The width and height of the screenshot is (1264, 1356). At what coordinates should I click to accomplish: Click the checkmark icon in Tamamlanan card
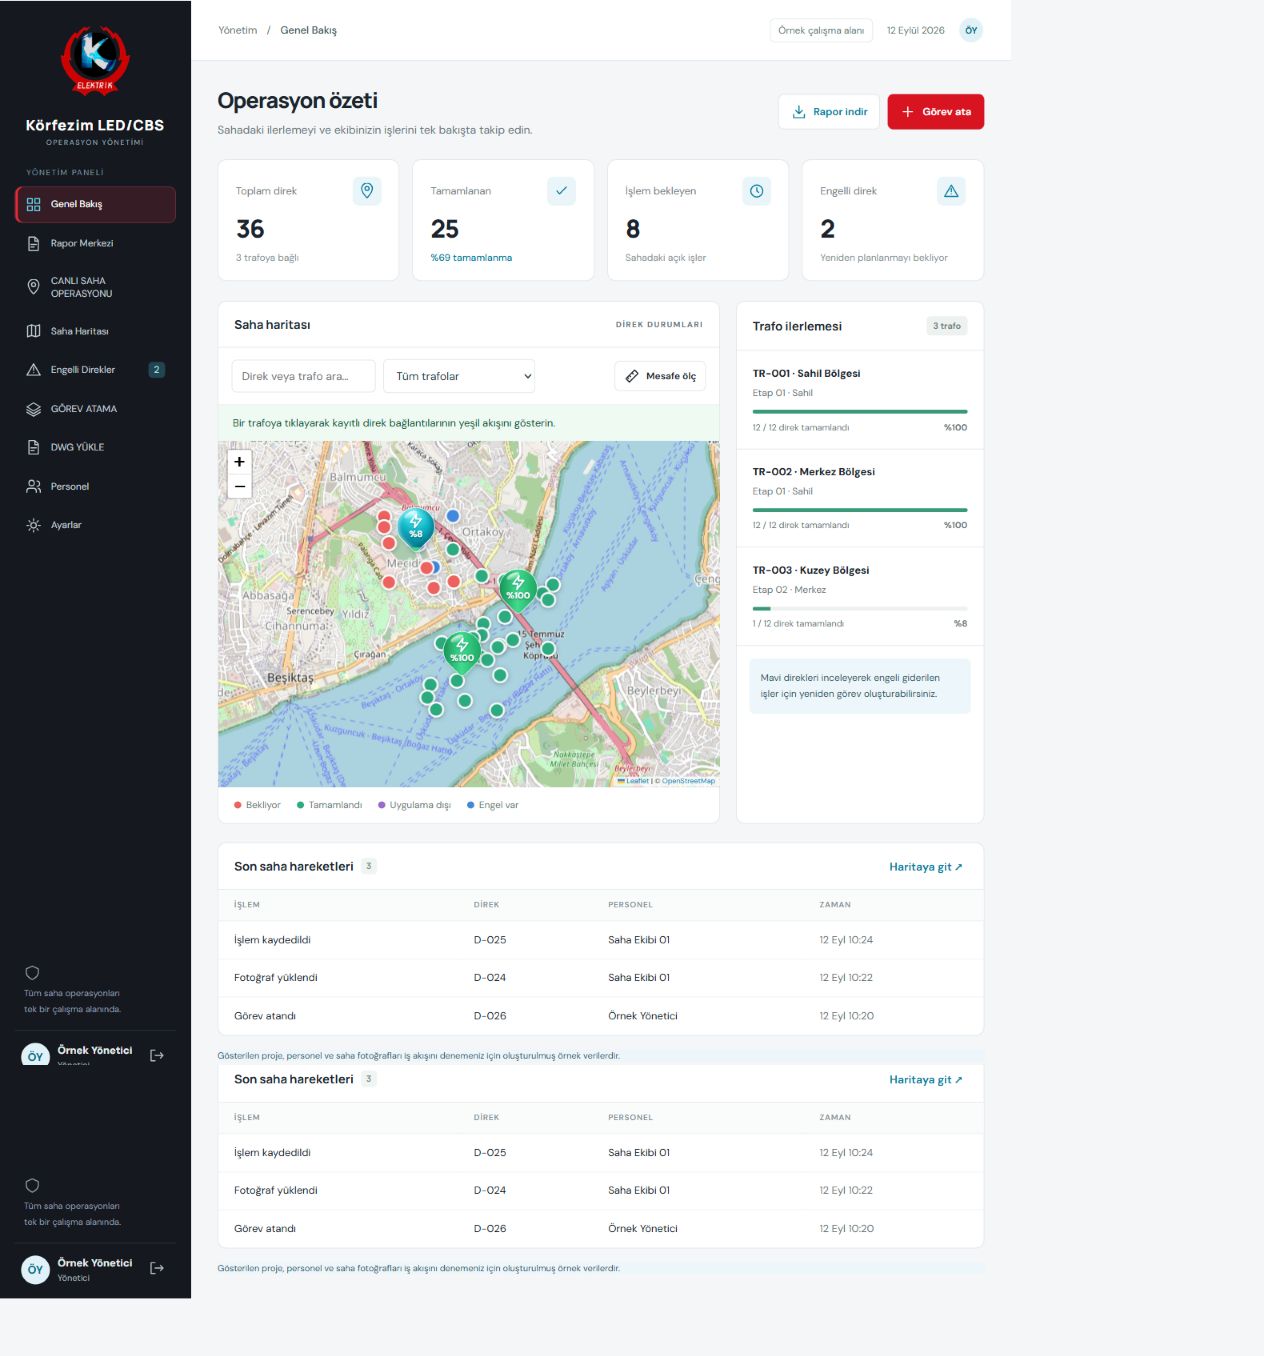(561, 191)
